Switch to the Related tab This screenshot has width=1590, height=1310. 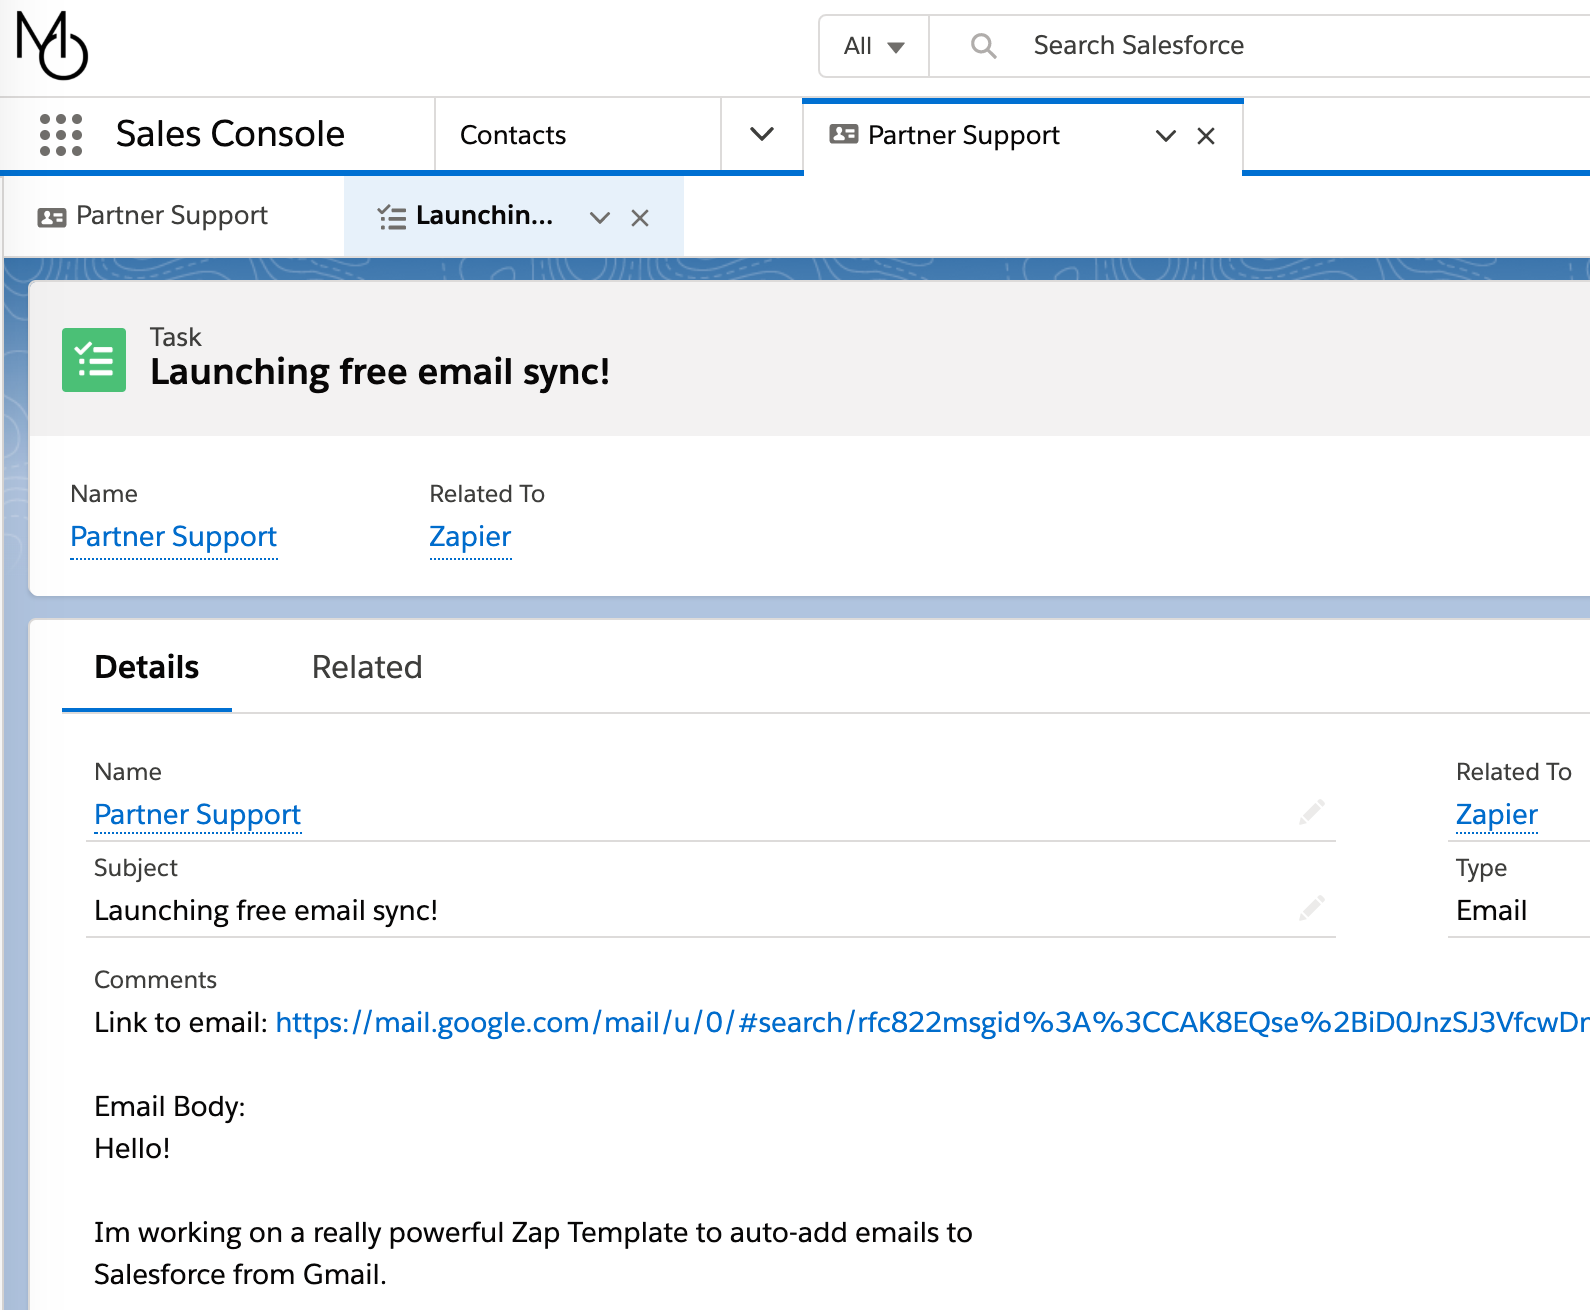click(x=367, y=667)
